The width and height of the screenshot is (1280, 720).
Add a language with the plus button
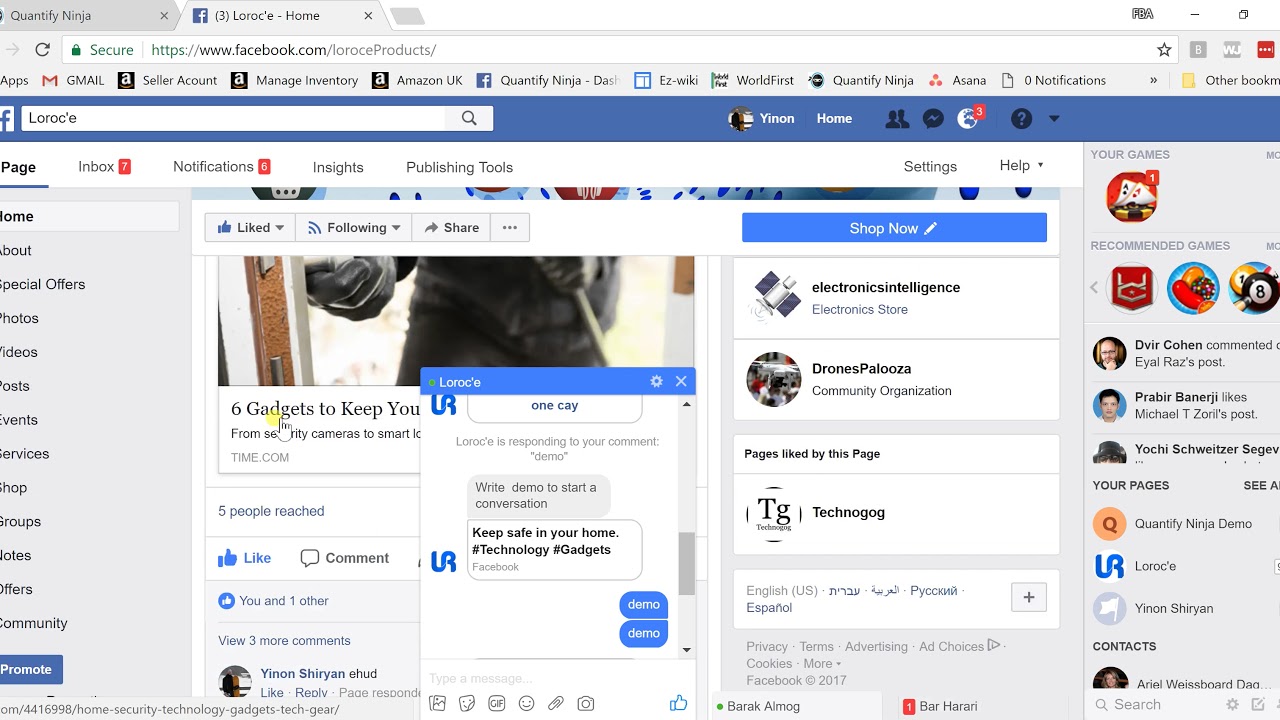1028,598
